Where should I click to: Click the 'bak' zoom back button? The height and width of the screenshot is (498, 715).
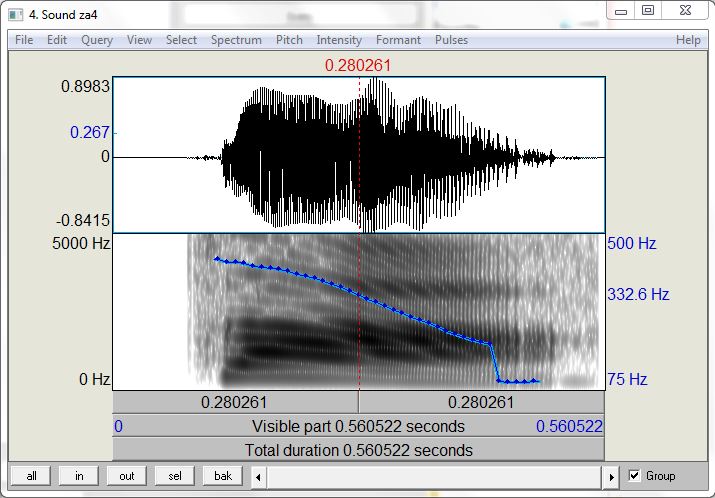click(x=223, y=476)
